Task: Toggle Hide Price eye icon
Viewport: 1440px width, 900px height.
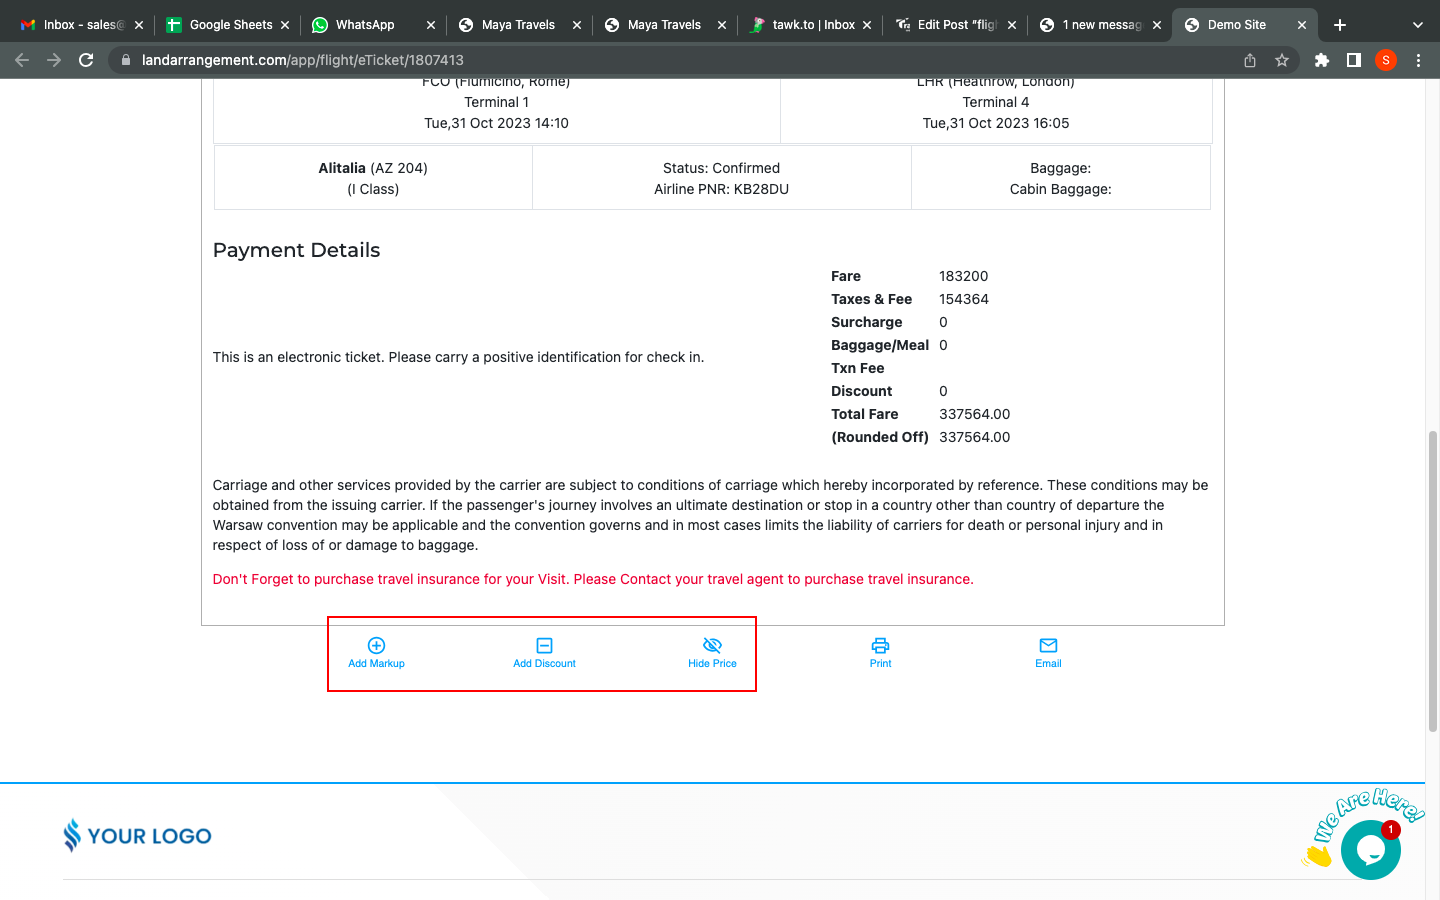Action: [x=712, y=646]
